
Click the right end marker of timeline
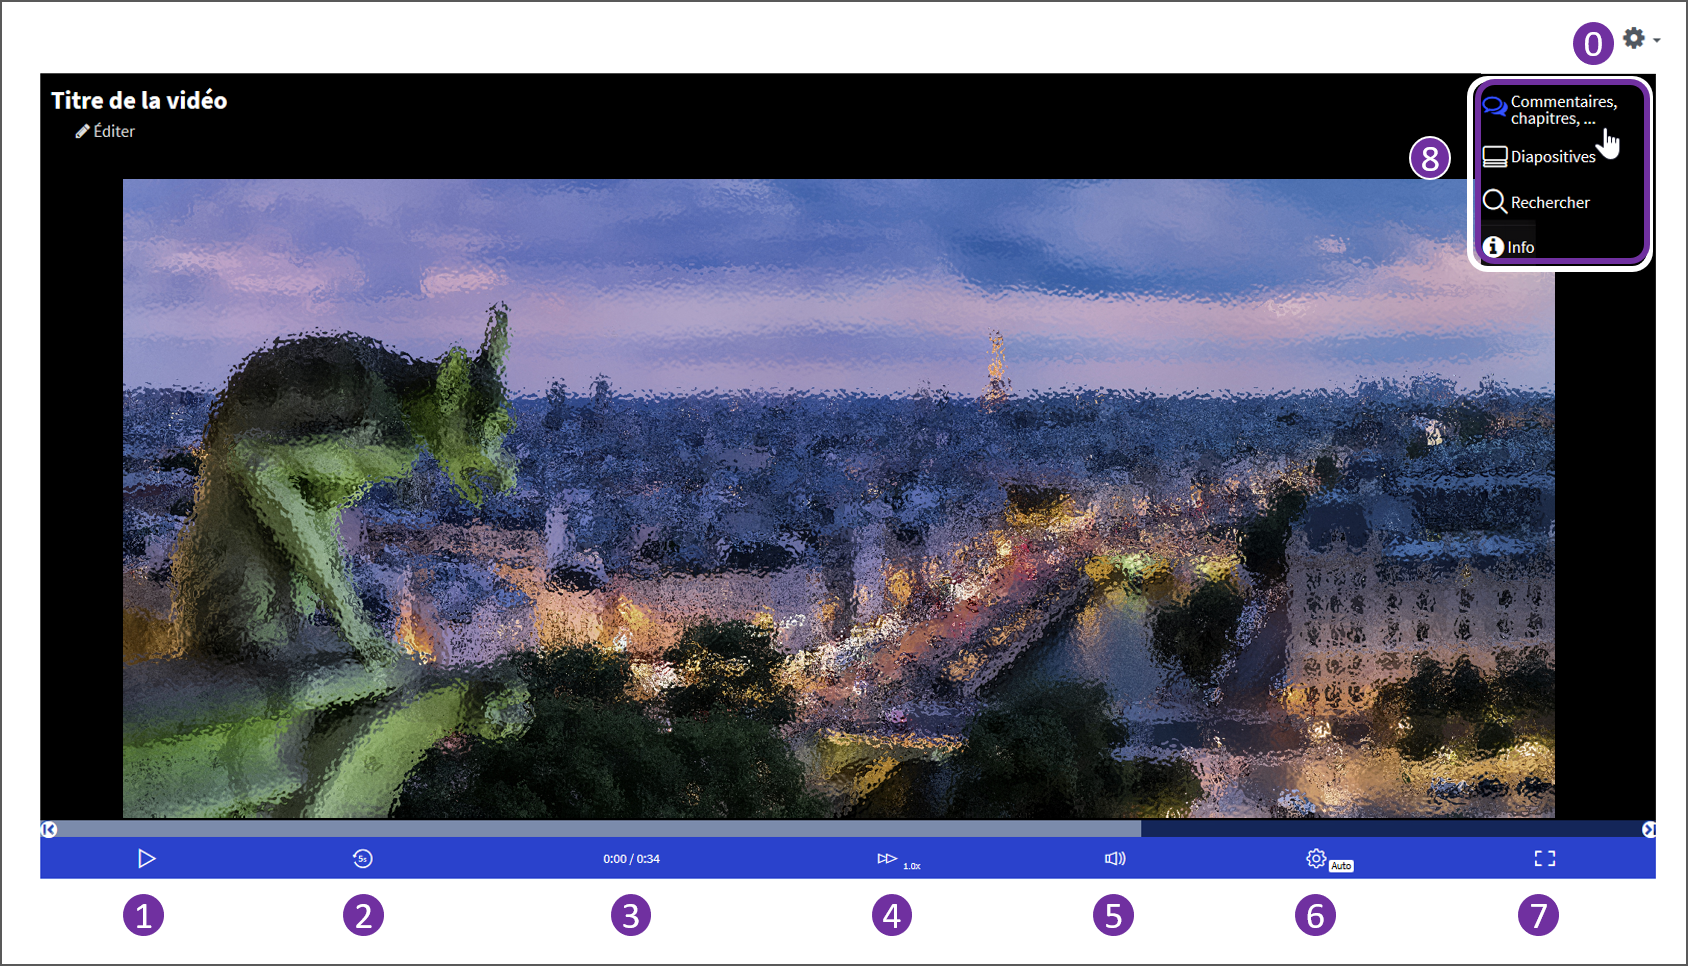click(1648, 829)
